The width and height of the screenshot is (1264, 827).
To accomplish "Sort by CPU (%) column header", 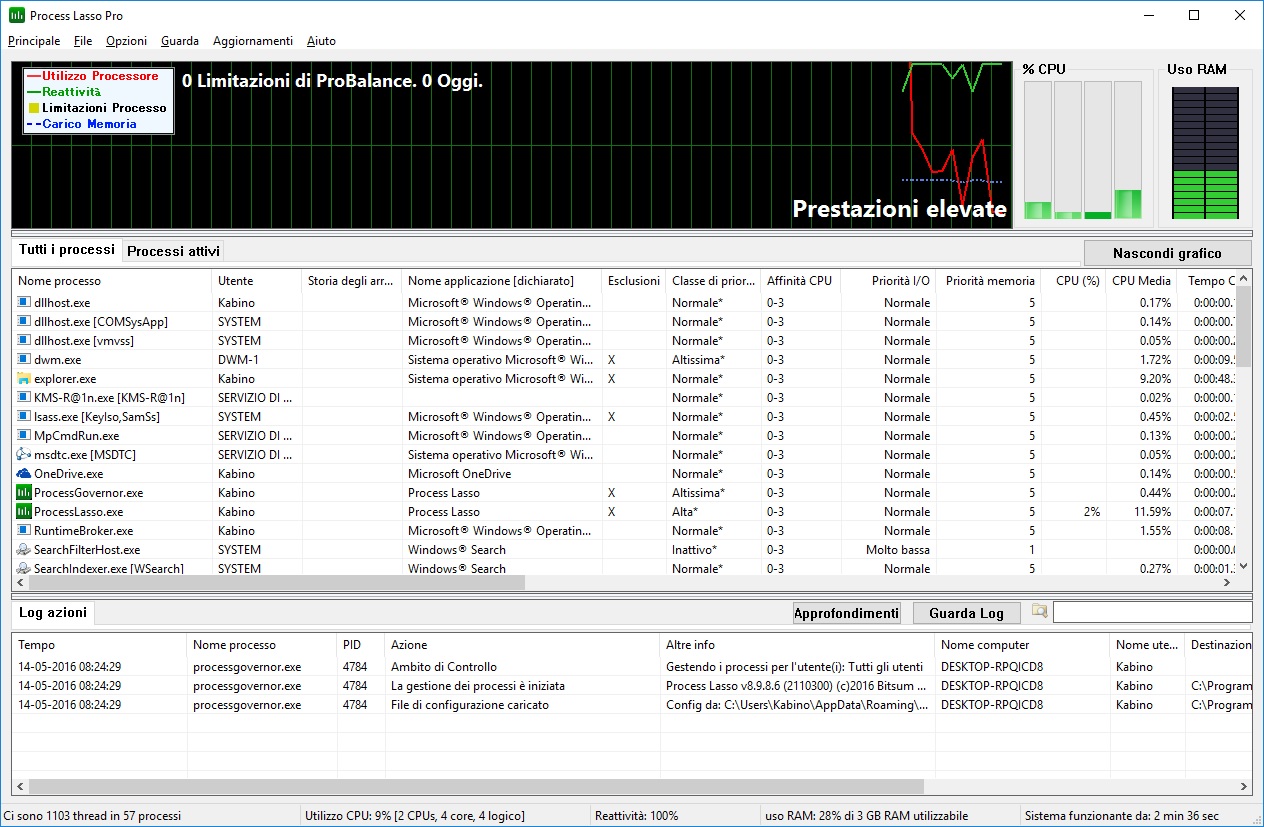I will [x=1072, y=281].
